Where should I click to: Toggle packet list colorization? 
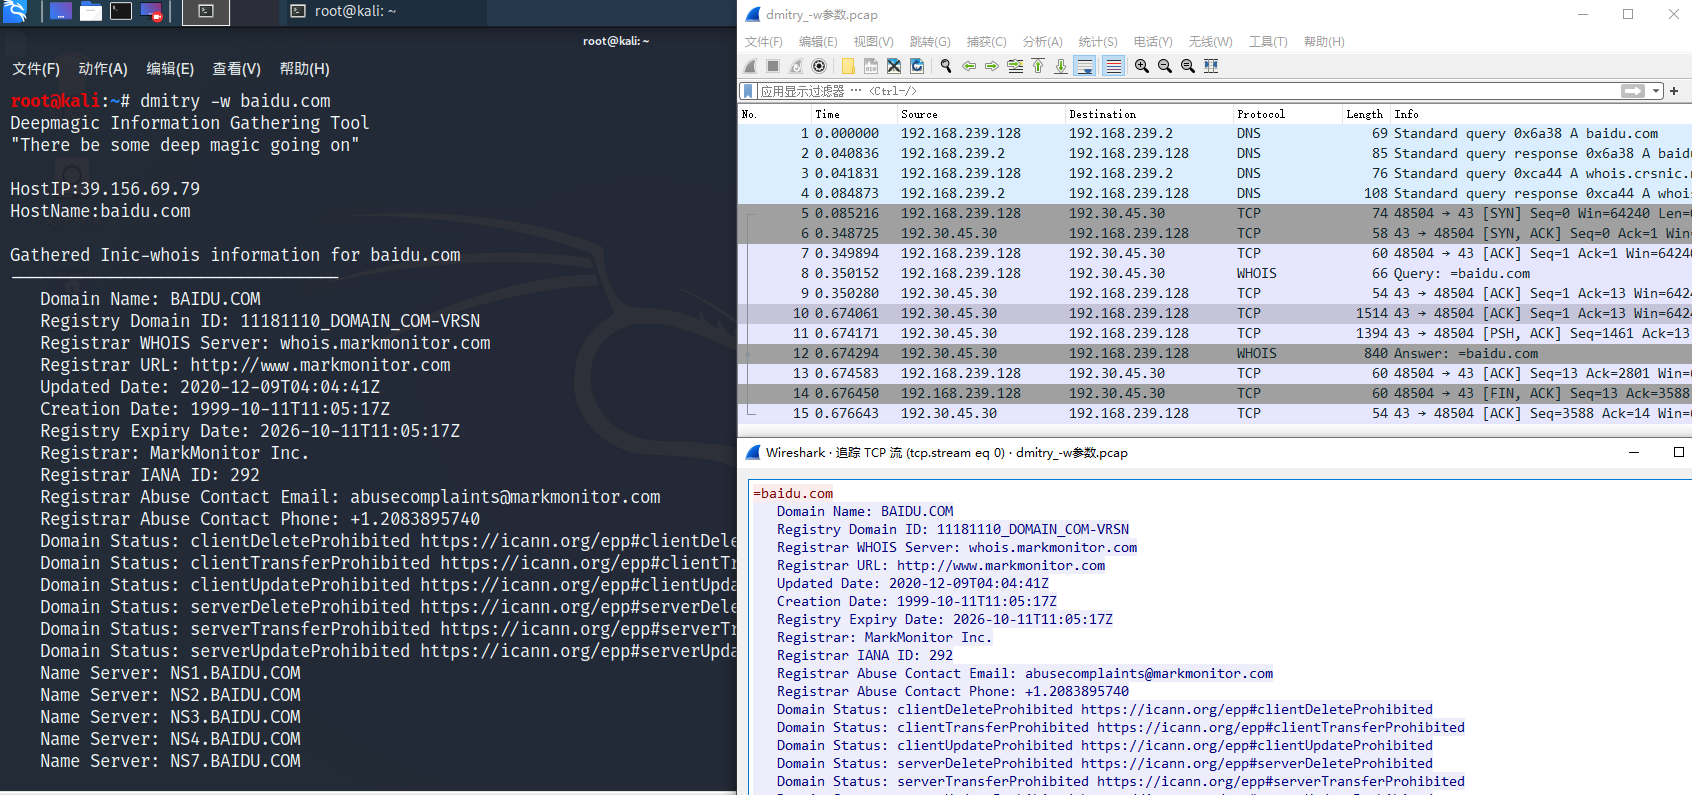[1113, 66]
